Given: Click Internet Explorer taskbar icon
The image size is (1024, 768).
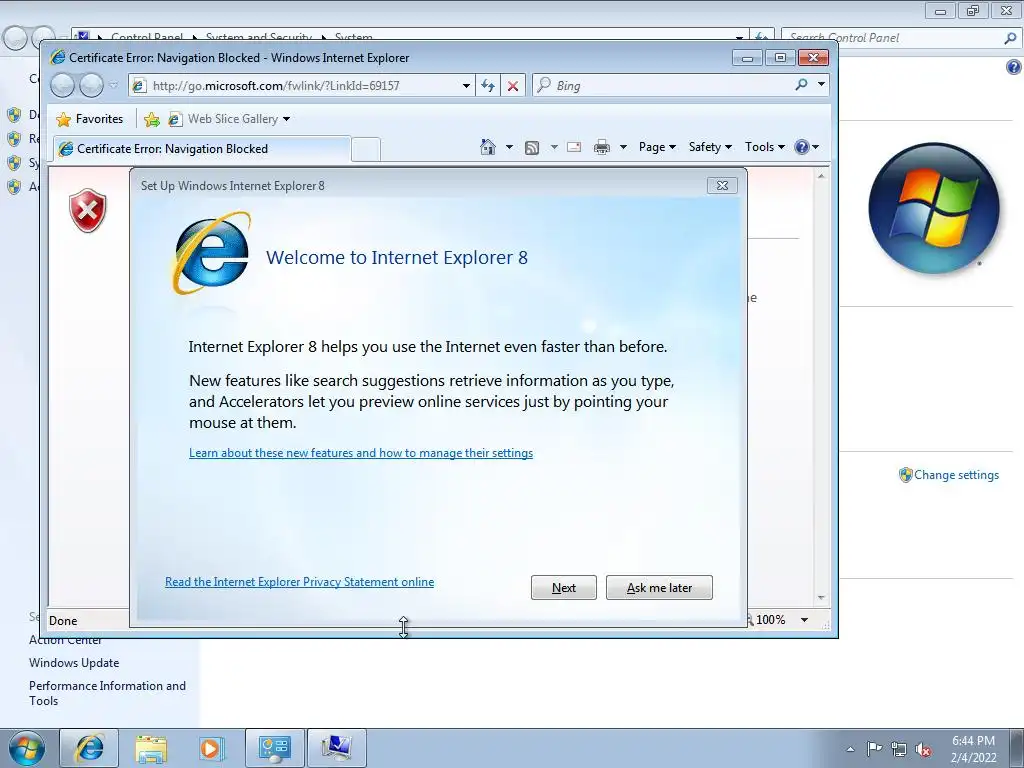Looking at the screenshot, I should coord(89,748).
